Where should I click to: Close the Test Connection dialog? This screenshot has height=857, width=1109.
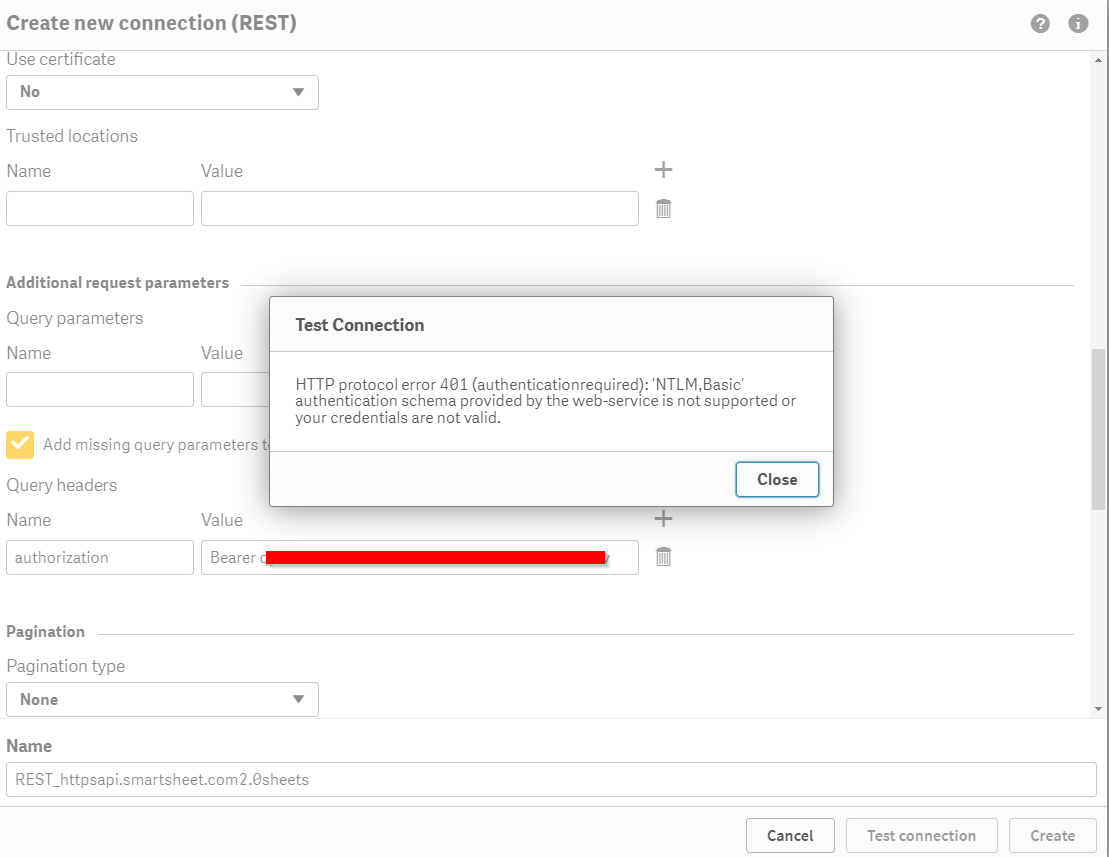point(777,479)
